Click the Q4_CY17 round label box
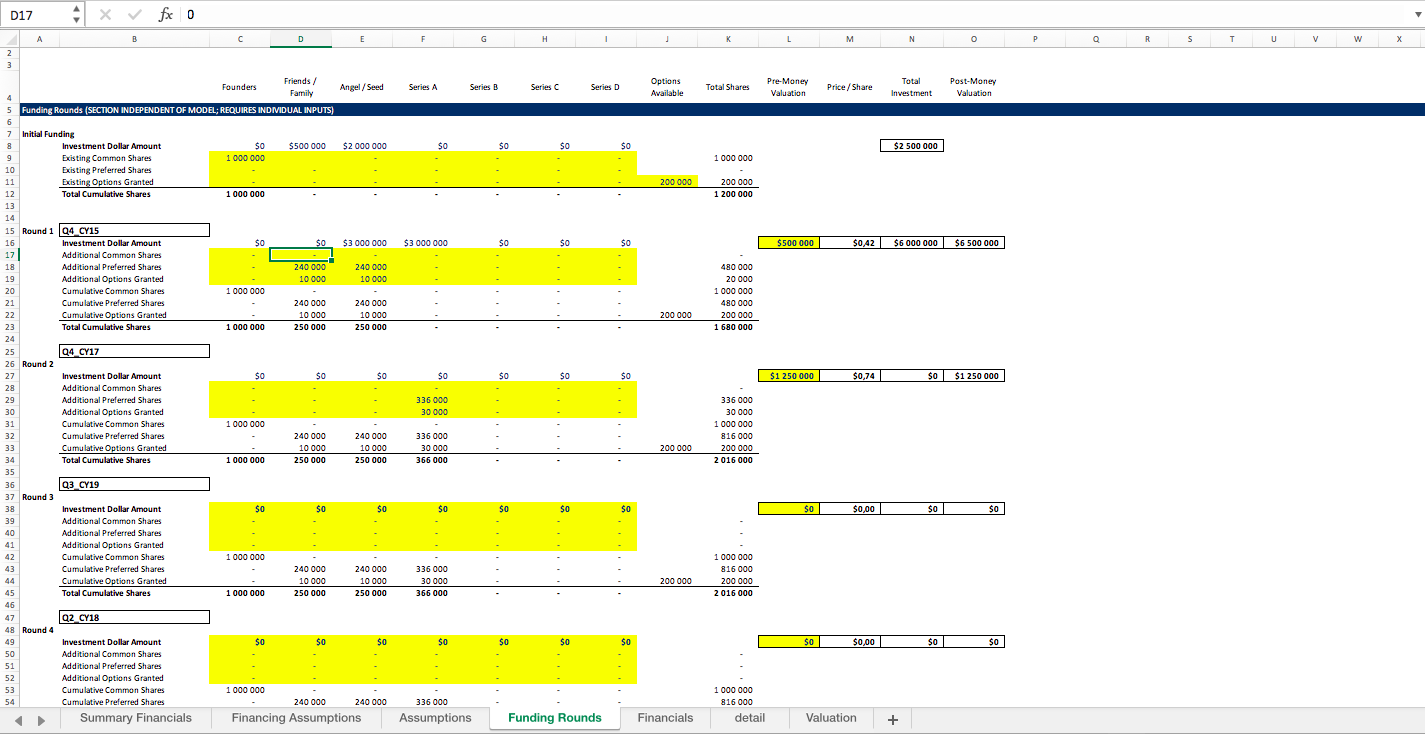 point(134,352)
